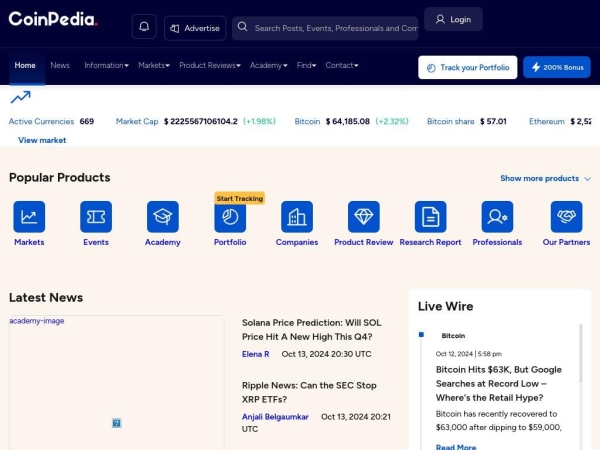Click the search magnifier icon

[x=242, y=27]
